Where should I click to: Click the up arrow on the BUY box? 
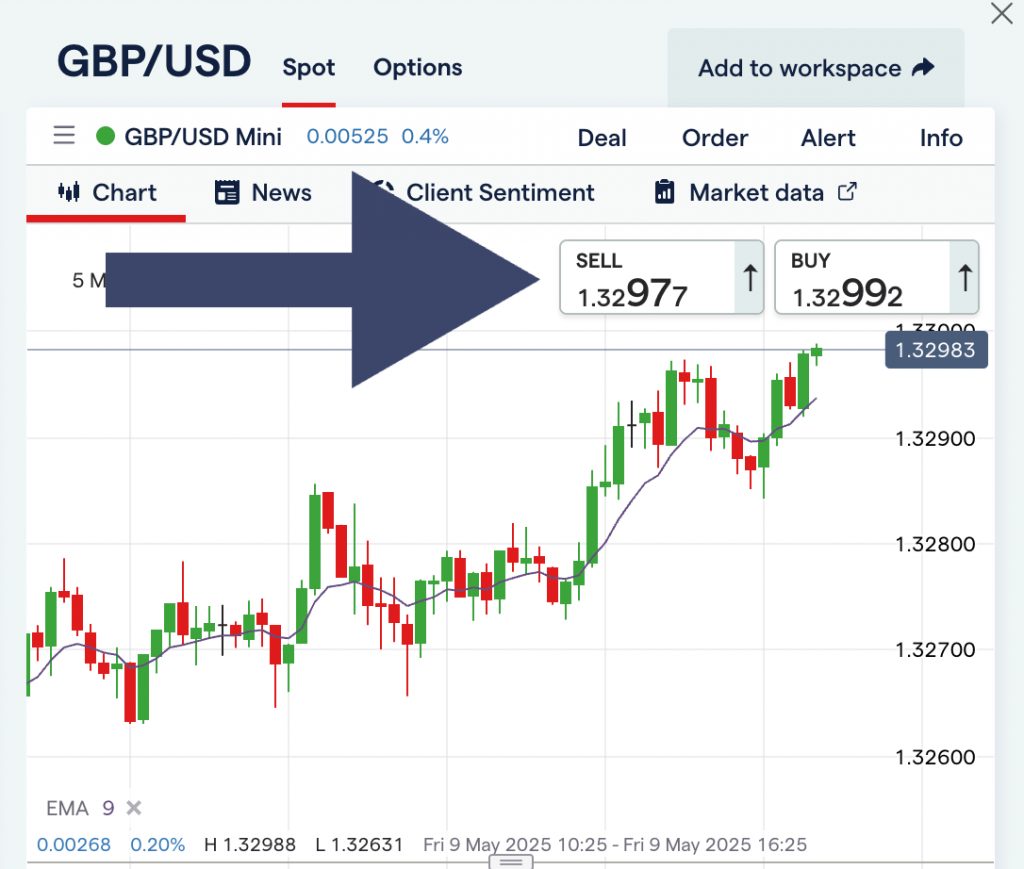coord(965,277)
